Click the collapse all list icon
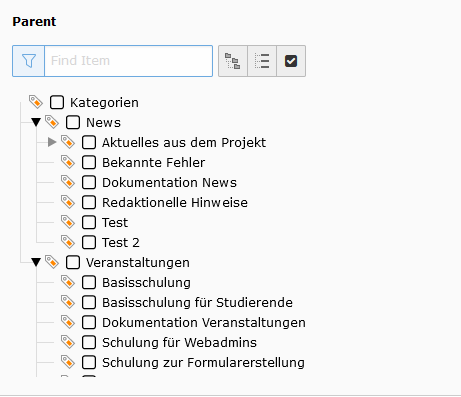 262,61
